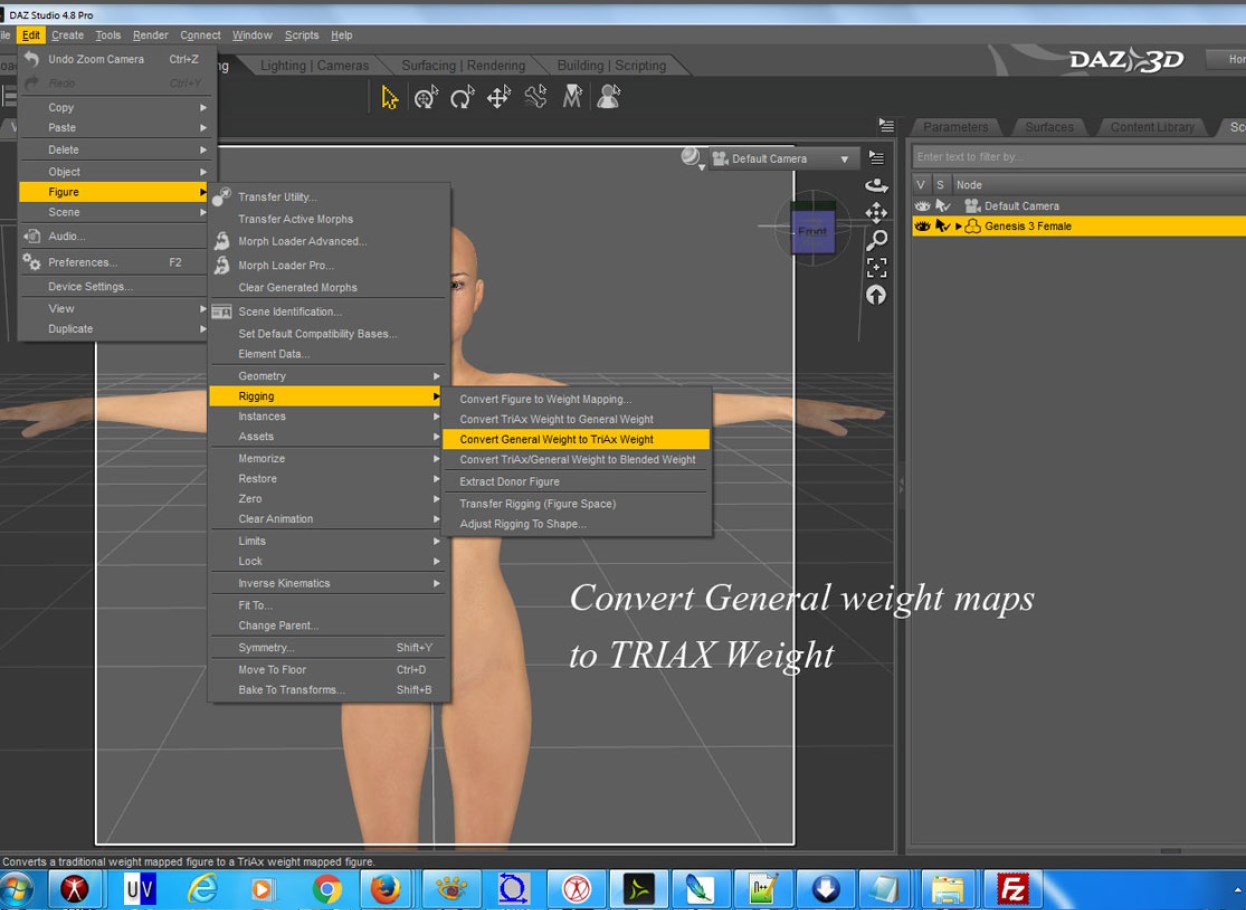Expand the Genesis 3 Female node

[958, 226]
